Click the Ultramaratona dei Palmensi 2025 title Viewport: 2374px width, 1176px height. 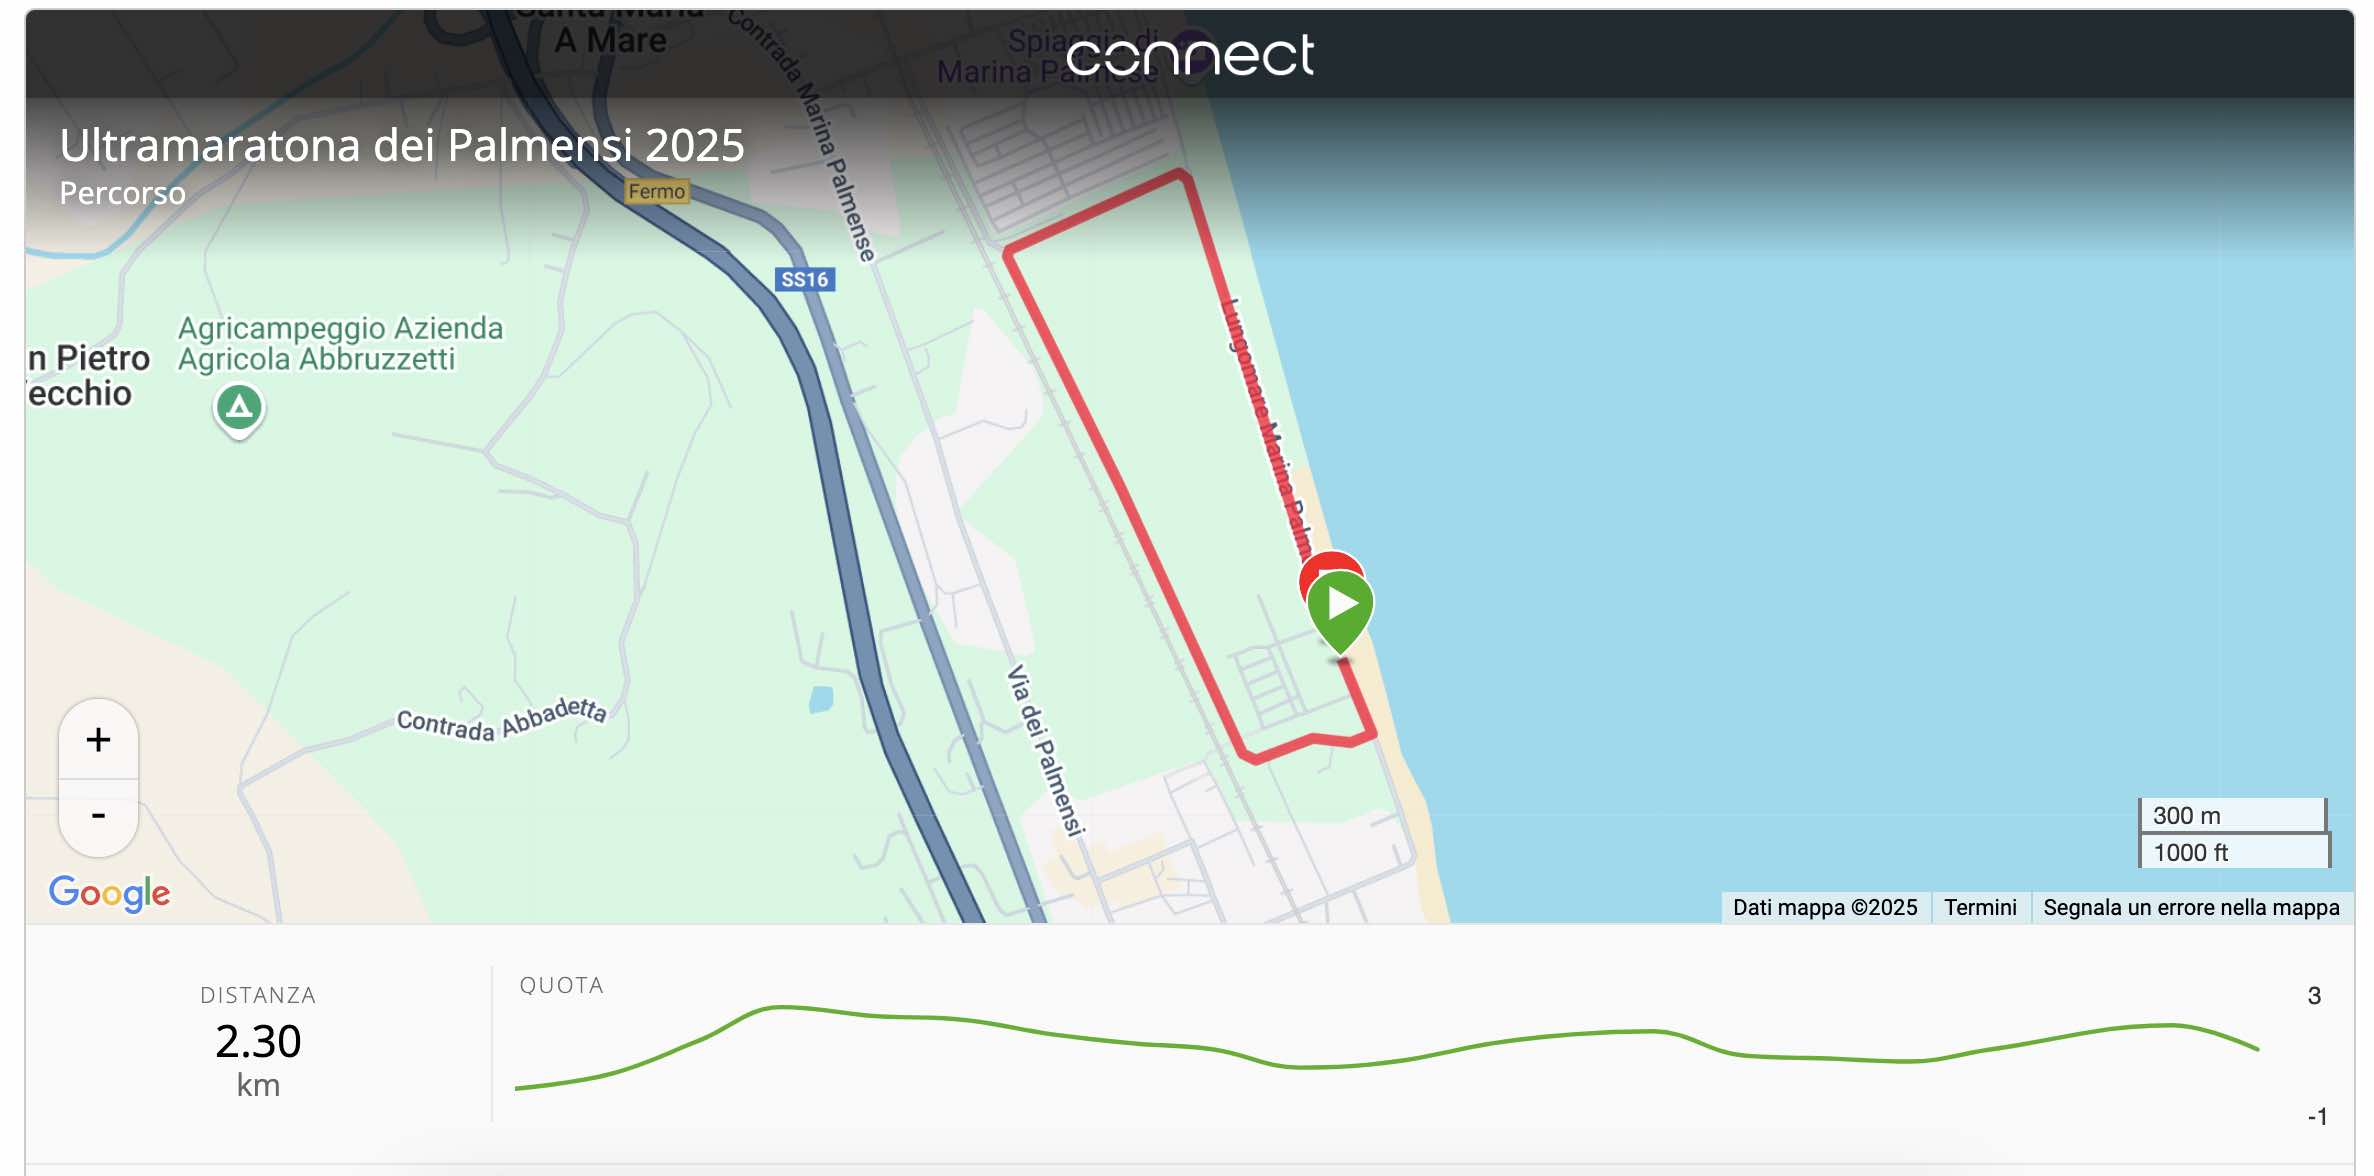[402, 146]
